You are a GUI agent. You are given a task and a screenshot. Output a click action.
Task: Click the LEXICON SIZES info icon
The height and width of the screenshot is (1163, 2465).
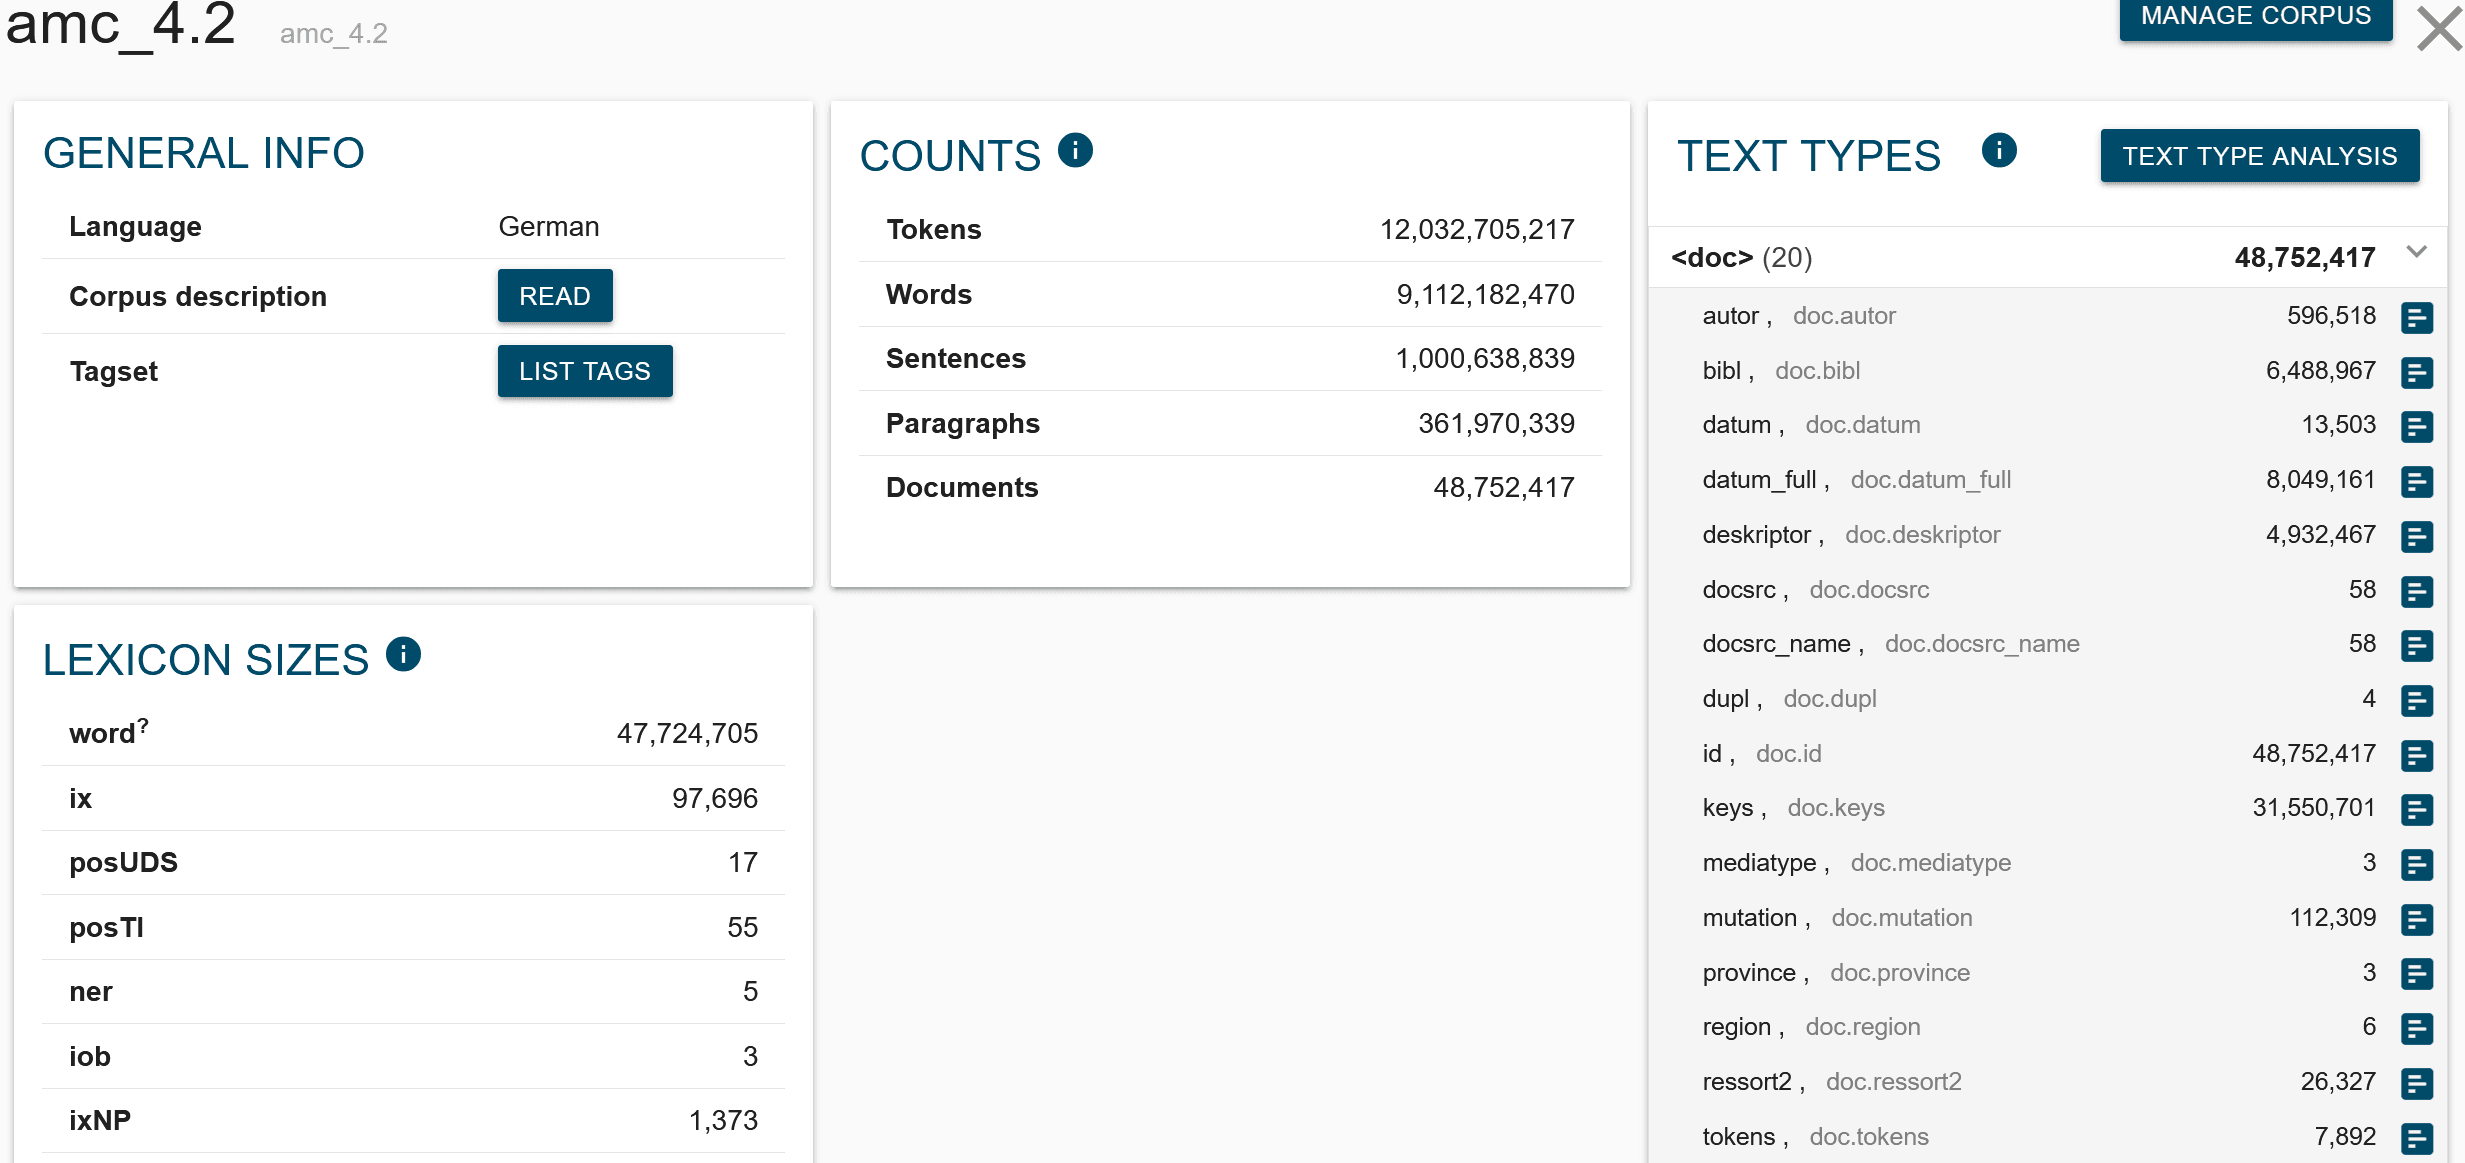point(403,654)
